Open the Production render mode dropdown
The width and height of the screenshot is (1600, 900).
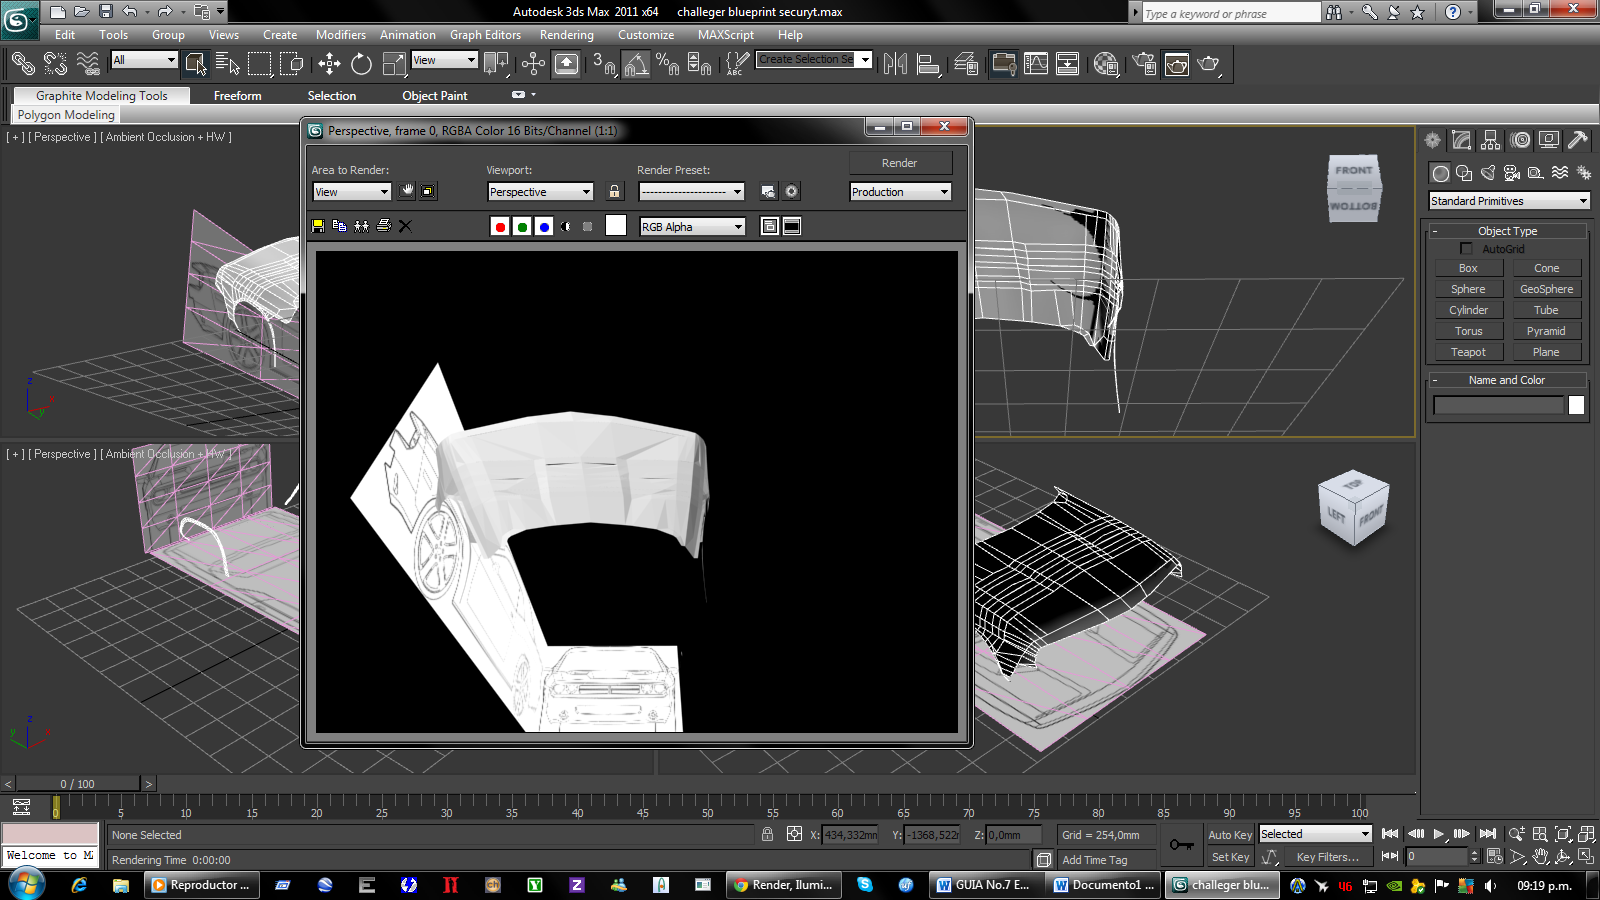click(899, 192)
